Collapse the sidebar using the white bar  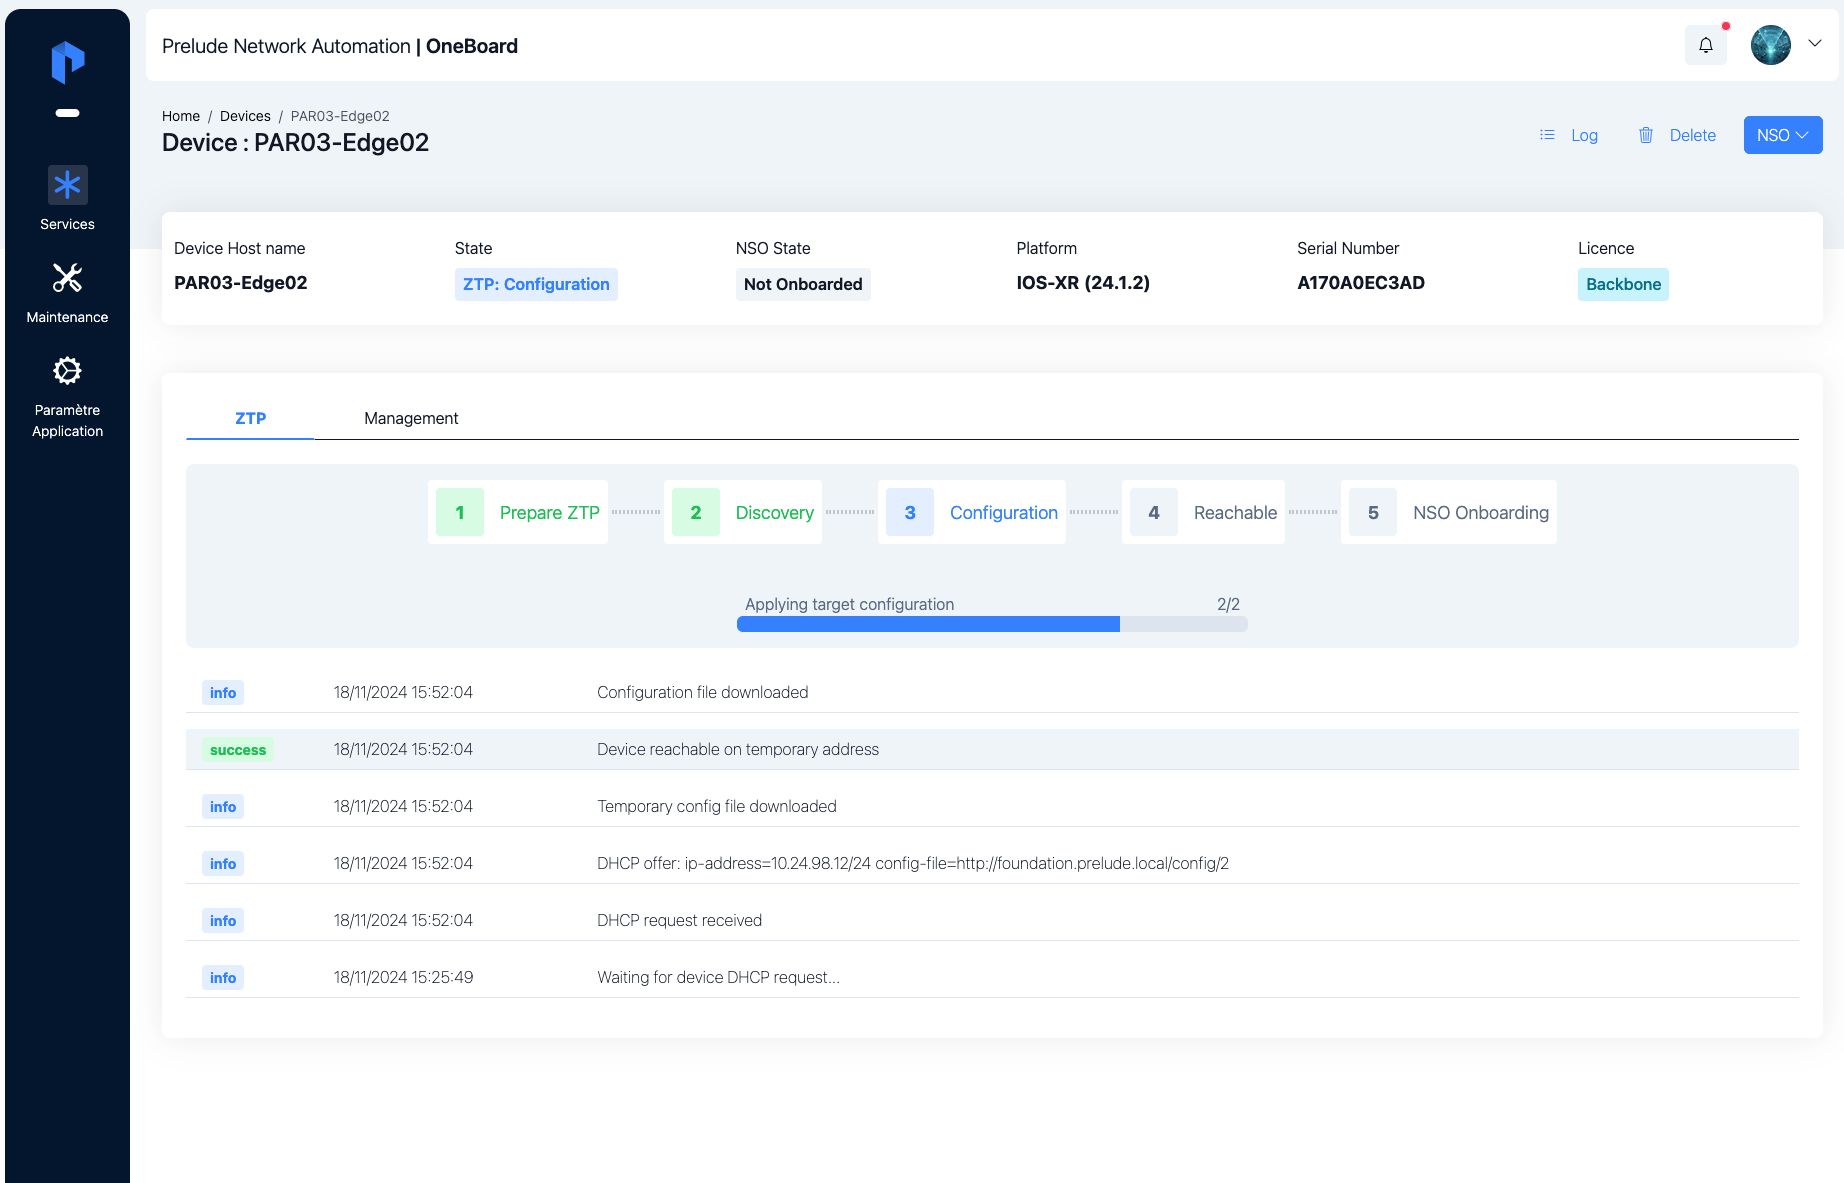[x=67, y=113]
